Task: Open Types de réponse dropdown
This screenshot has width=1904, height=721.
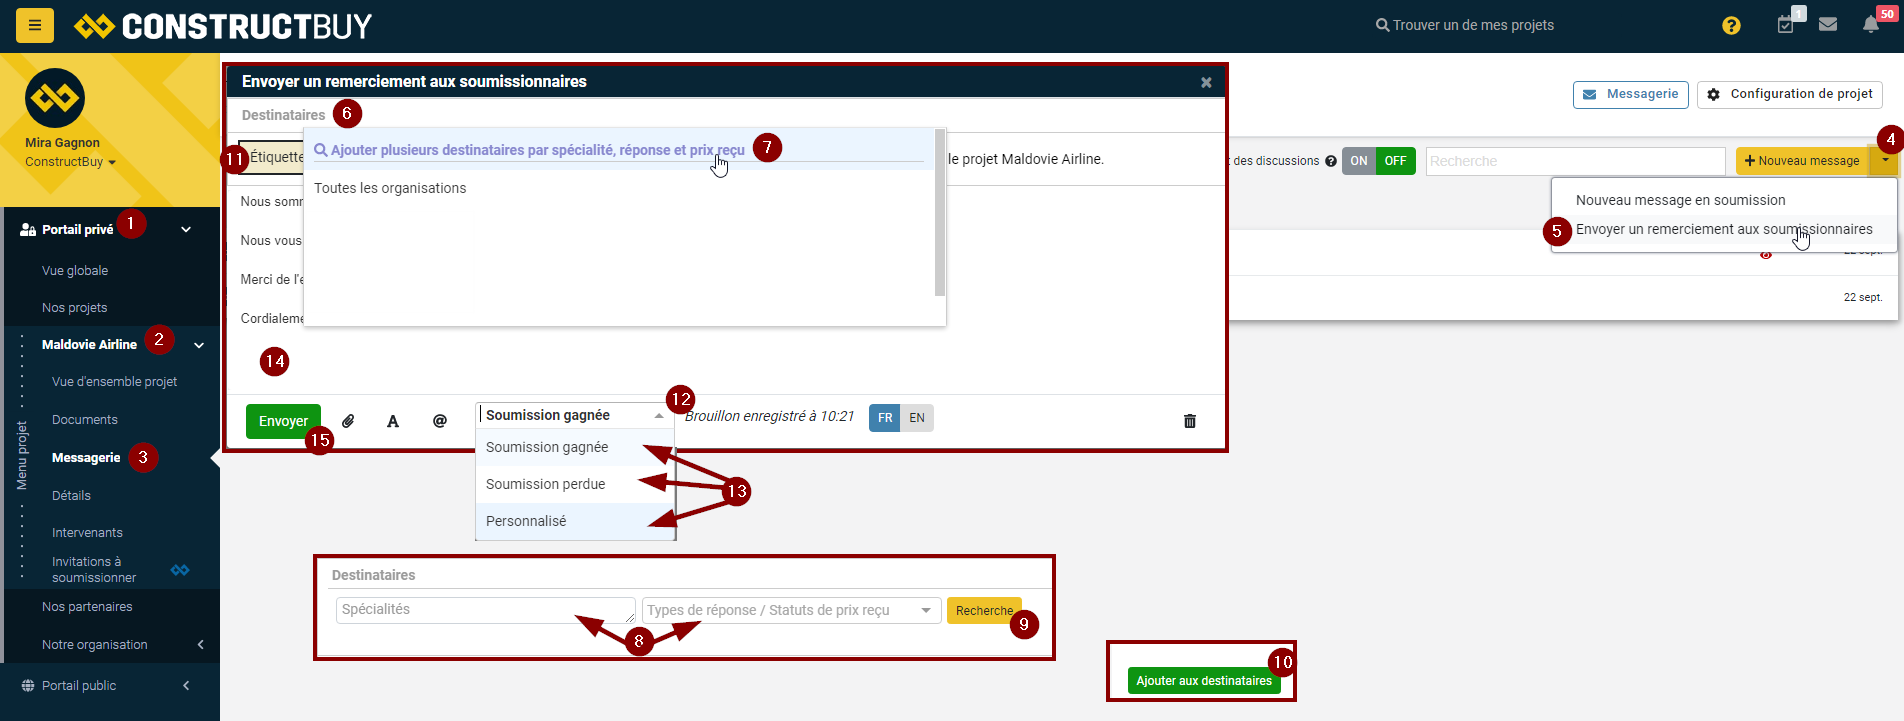Action: pyautogui.click(x=791, y=610)
